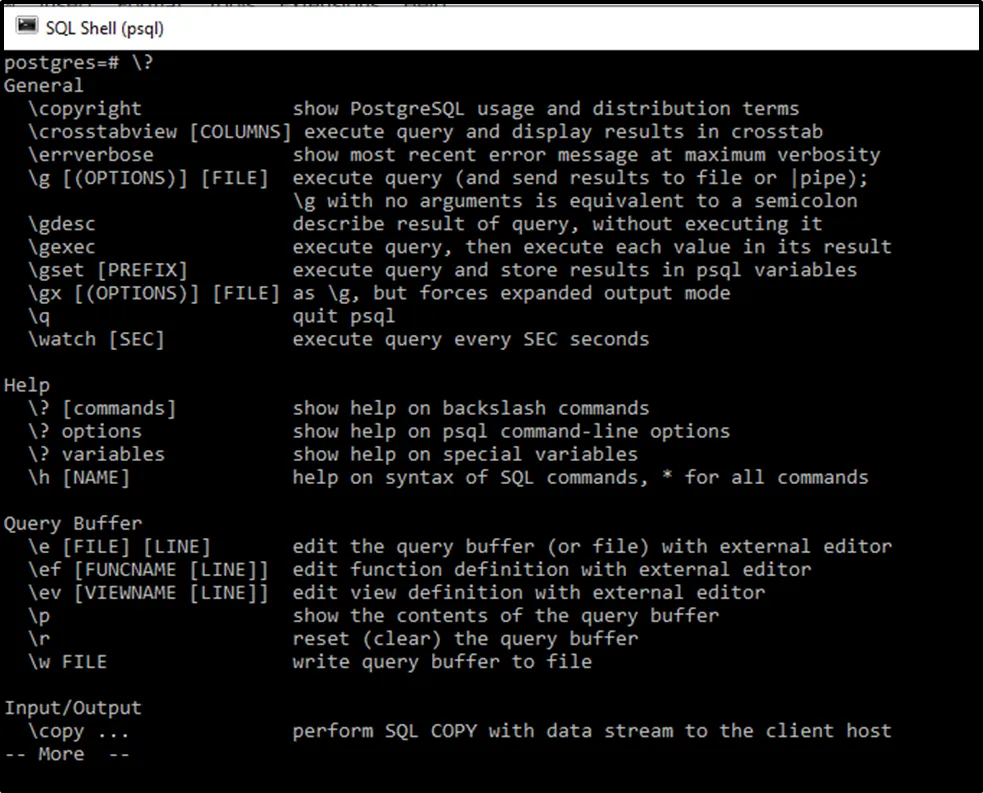Click the \gdesc command entry
The width and height of the screenshot is (983, 793).
tap(62, 224)
